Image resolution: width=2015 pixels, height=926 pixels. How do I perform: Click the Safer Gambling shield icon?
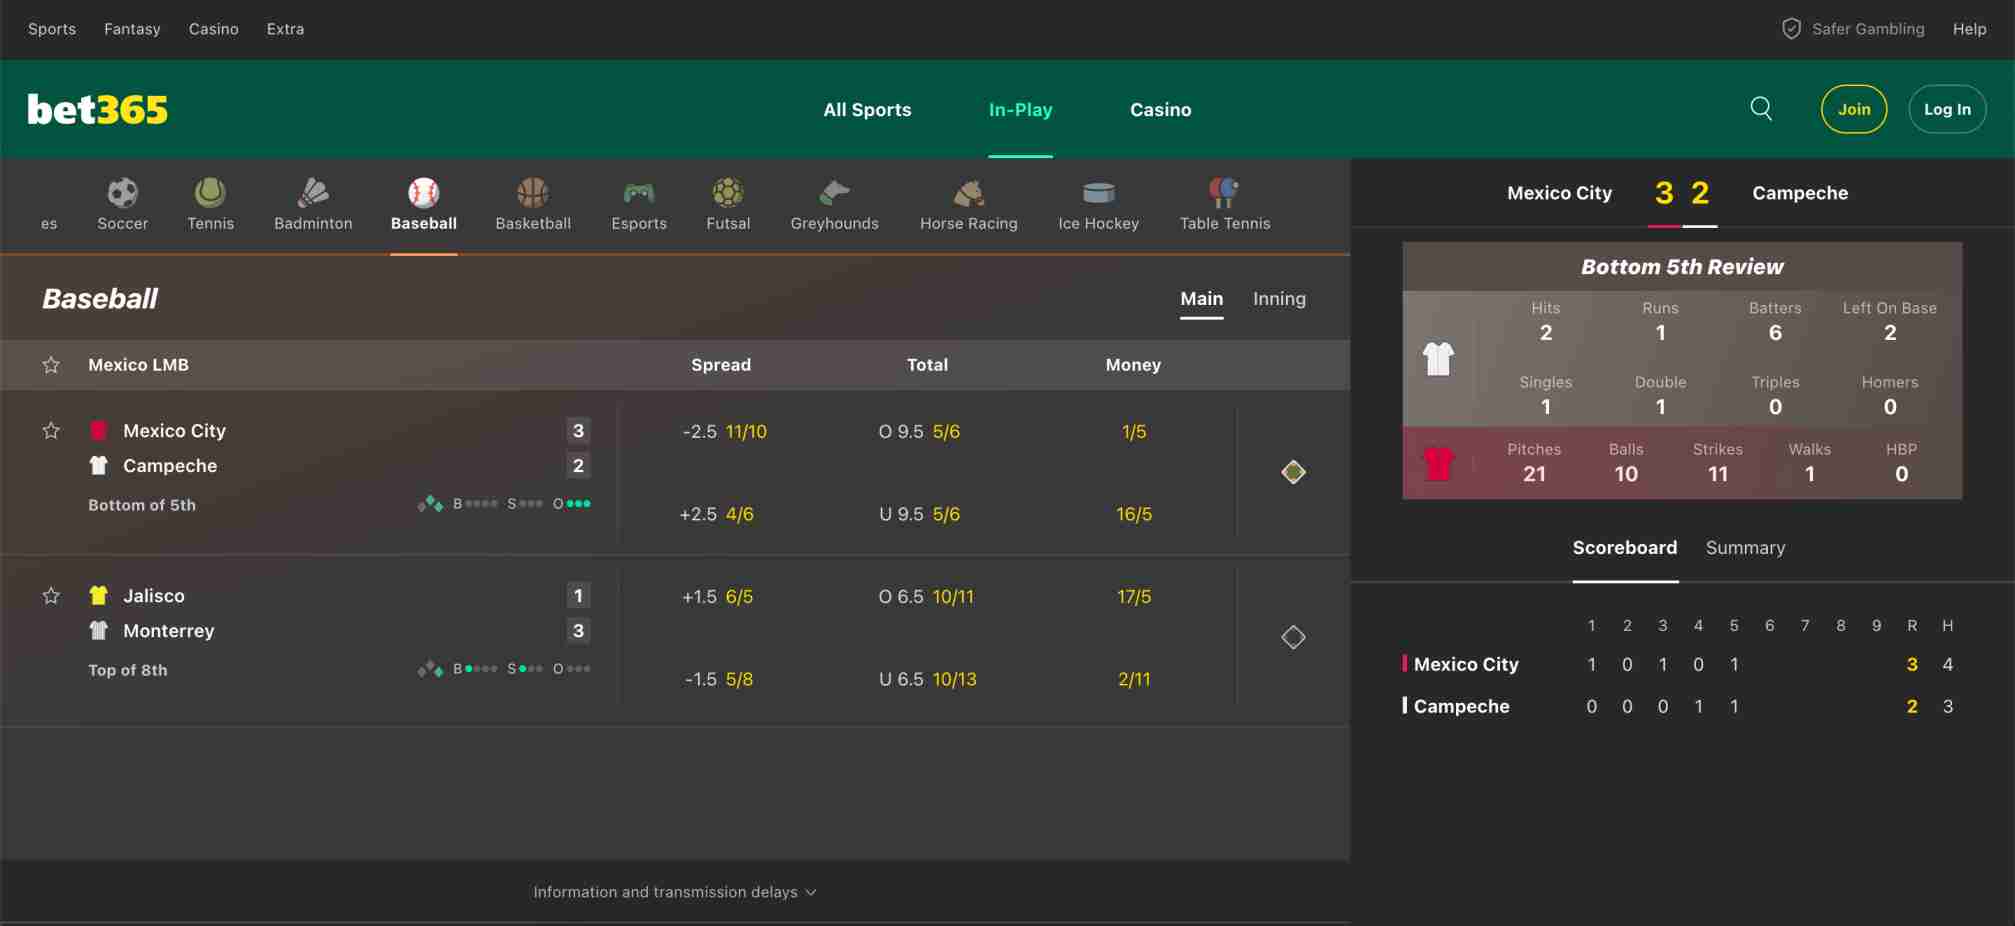[x=1791, y=29]
